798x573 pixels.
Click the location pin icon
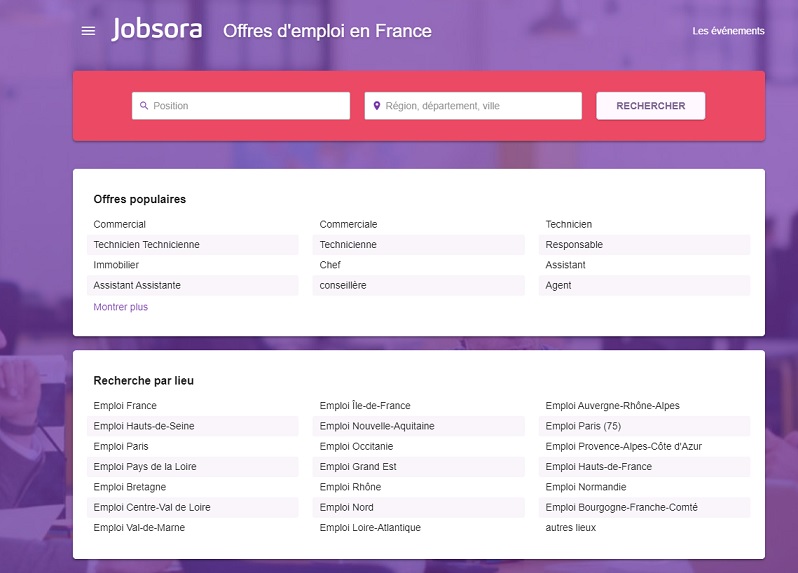click(x=377, y=105)
